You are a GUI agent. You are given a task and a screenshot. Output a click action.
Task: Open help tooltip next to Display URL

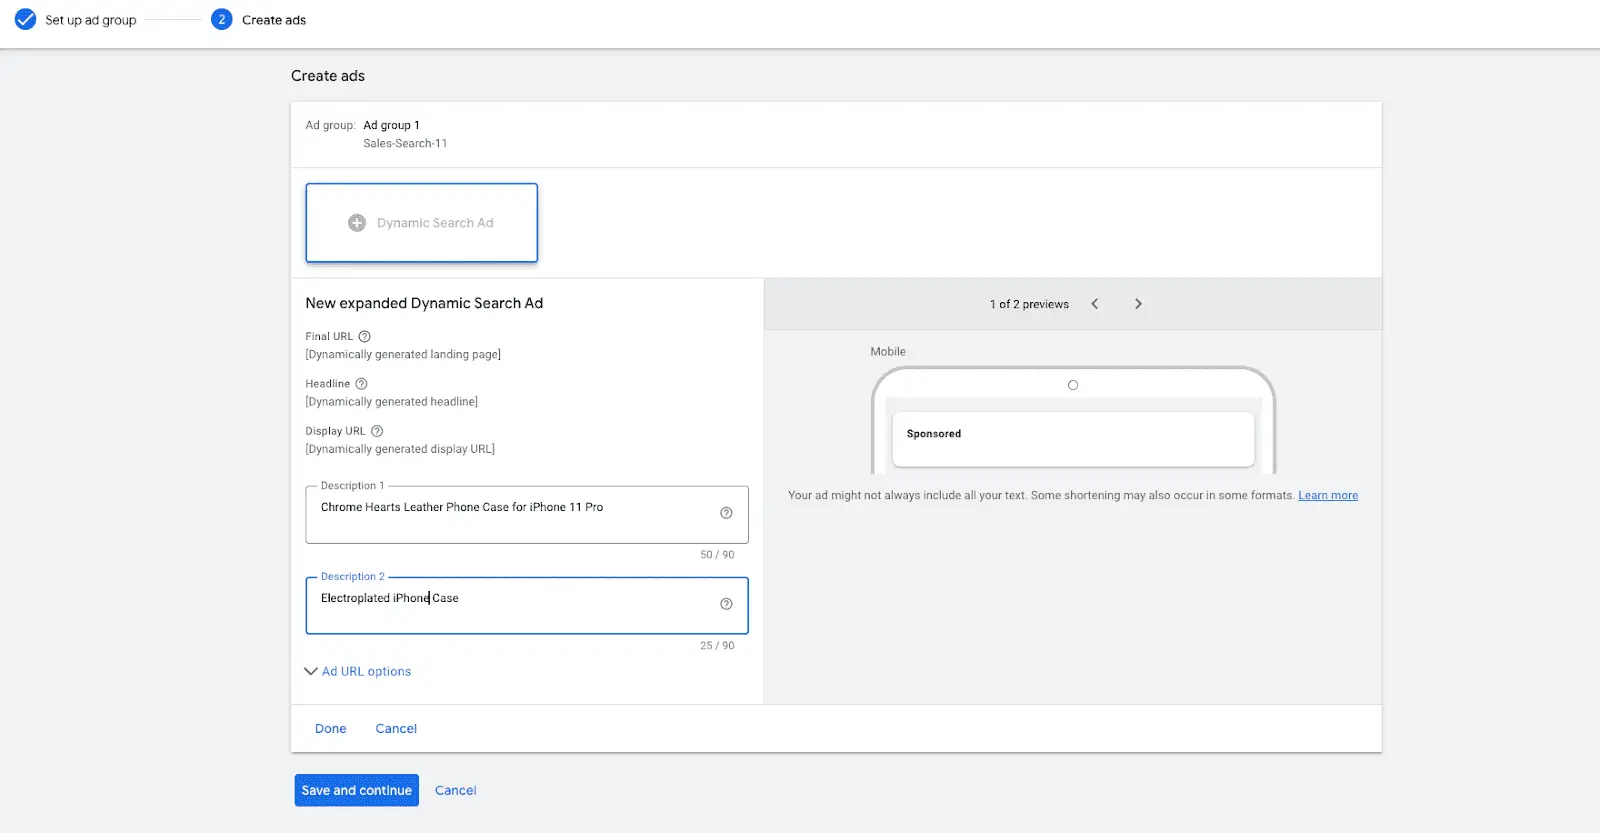(377, 431)
